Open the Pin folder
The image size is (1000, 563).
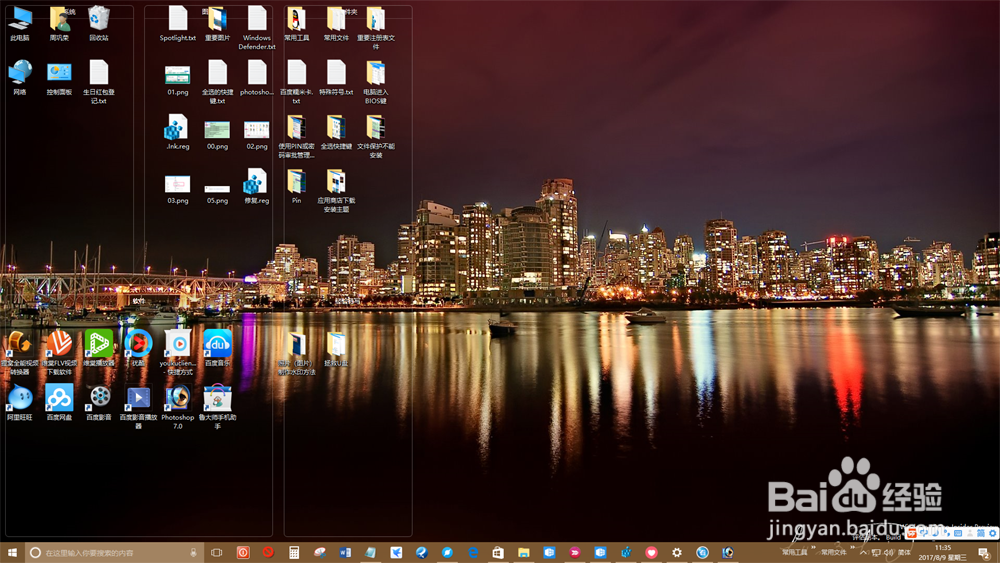297,186
